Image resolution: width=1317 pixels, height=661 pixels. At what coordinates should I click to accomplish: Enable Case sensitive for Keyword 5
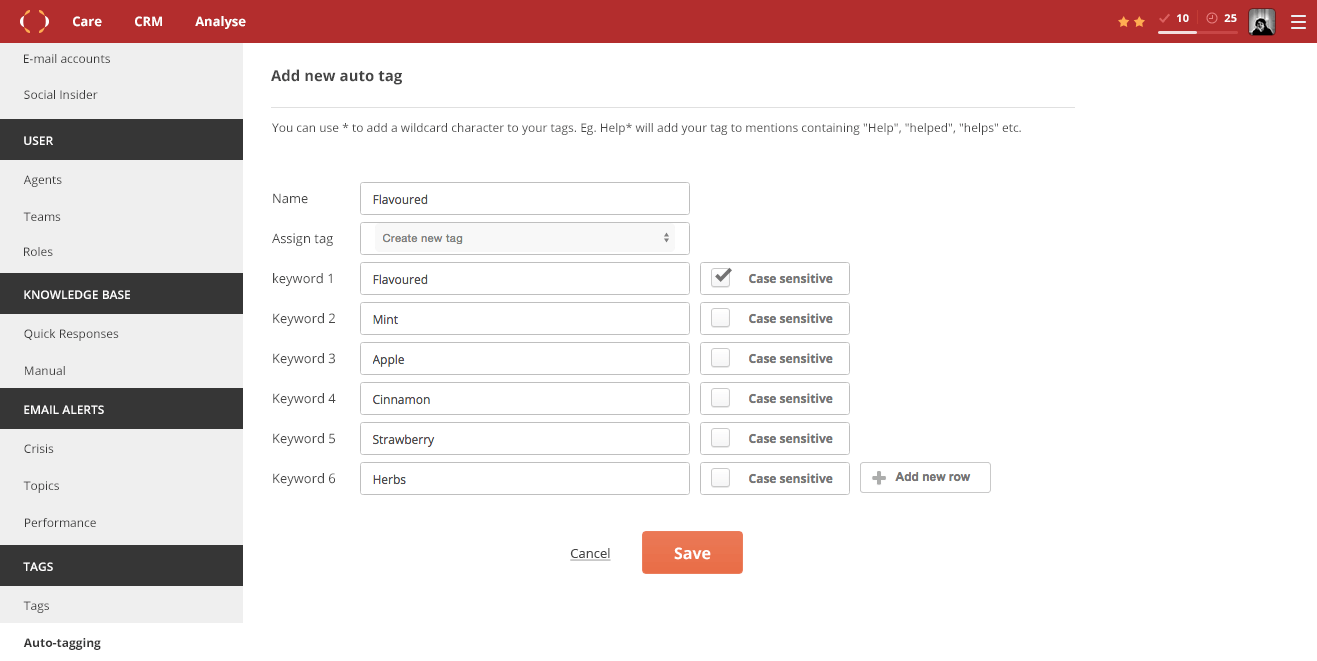[721, 438]
